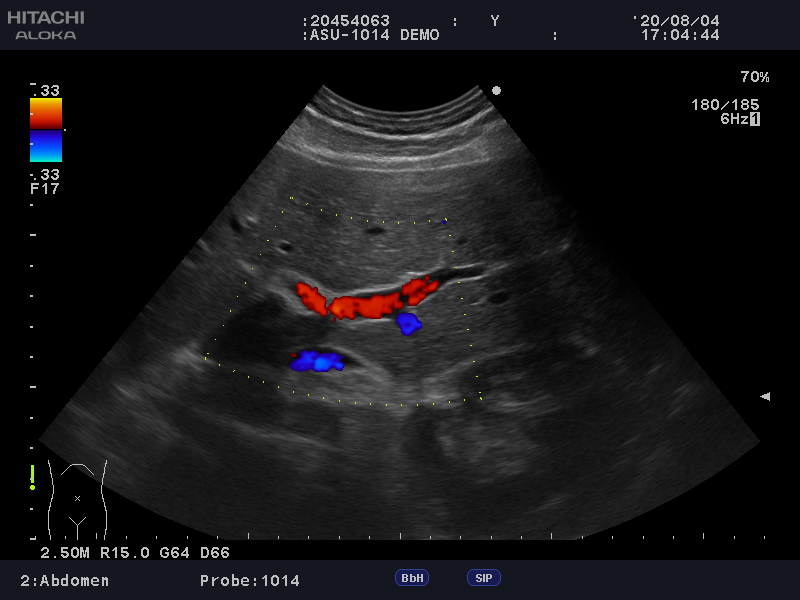Click the focus position arrow marker
Viewport: 800px width, 600px height.
click(x=765, y=397)
